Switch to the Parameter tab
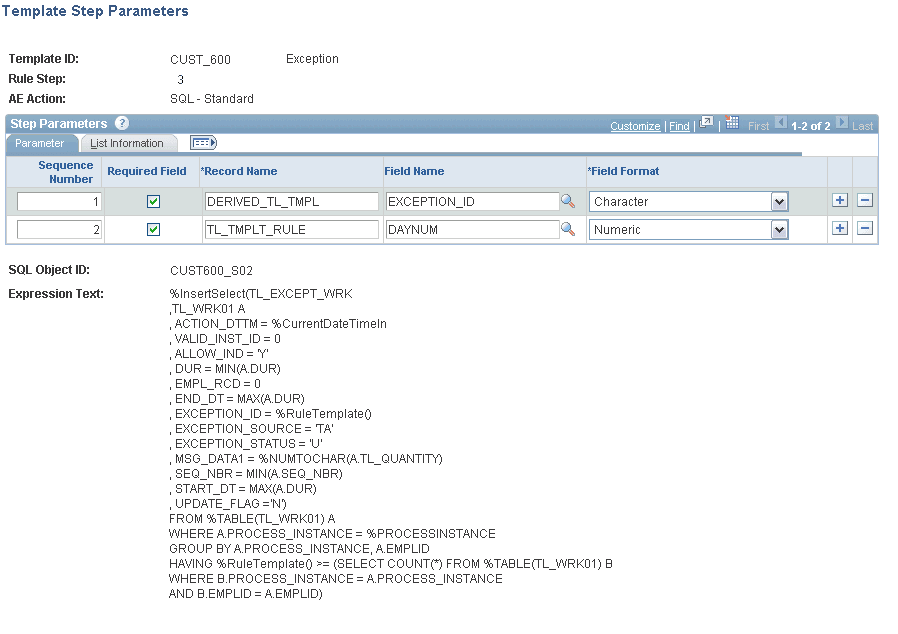 click(x=40, y=143)
